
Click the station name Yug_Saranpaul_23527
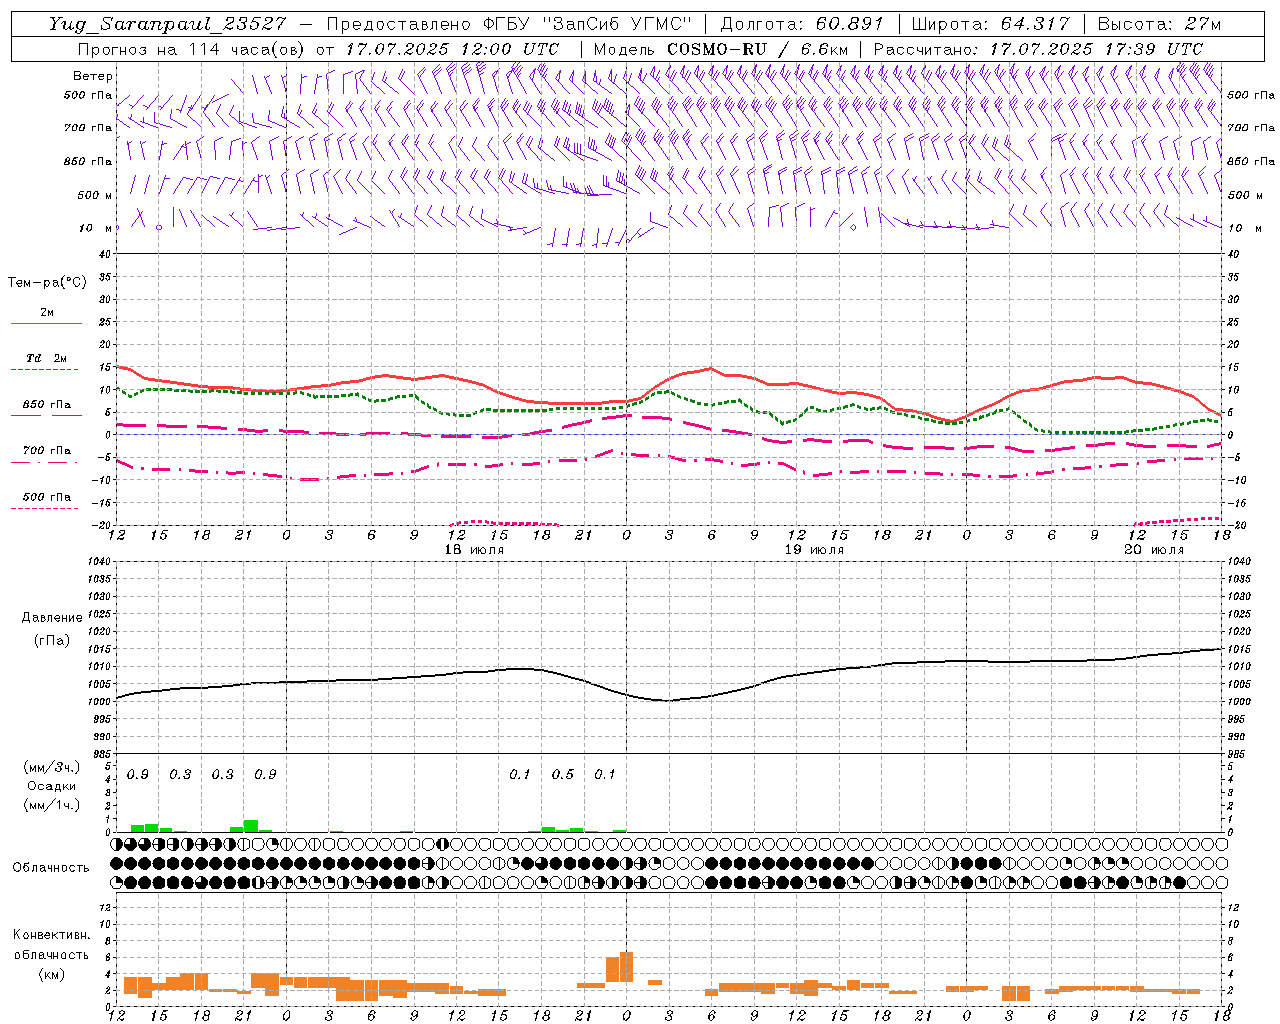168,24
